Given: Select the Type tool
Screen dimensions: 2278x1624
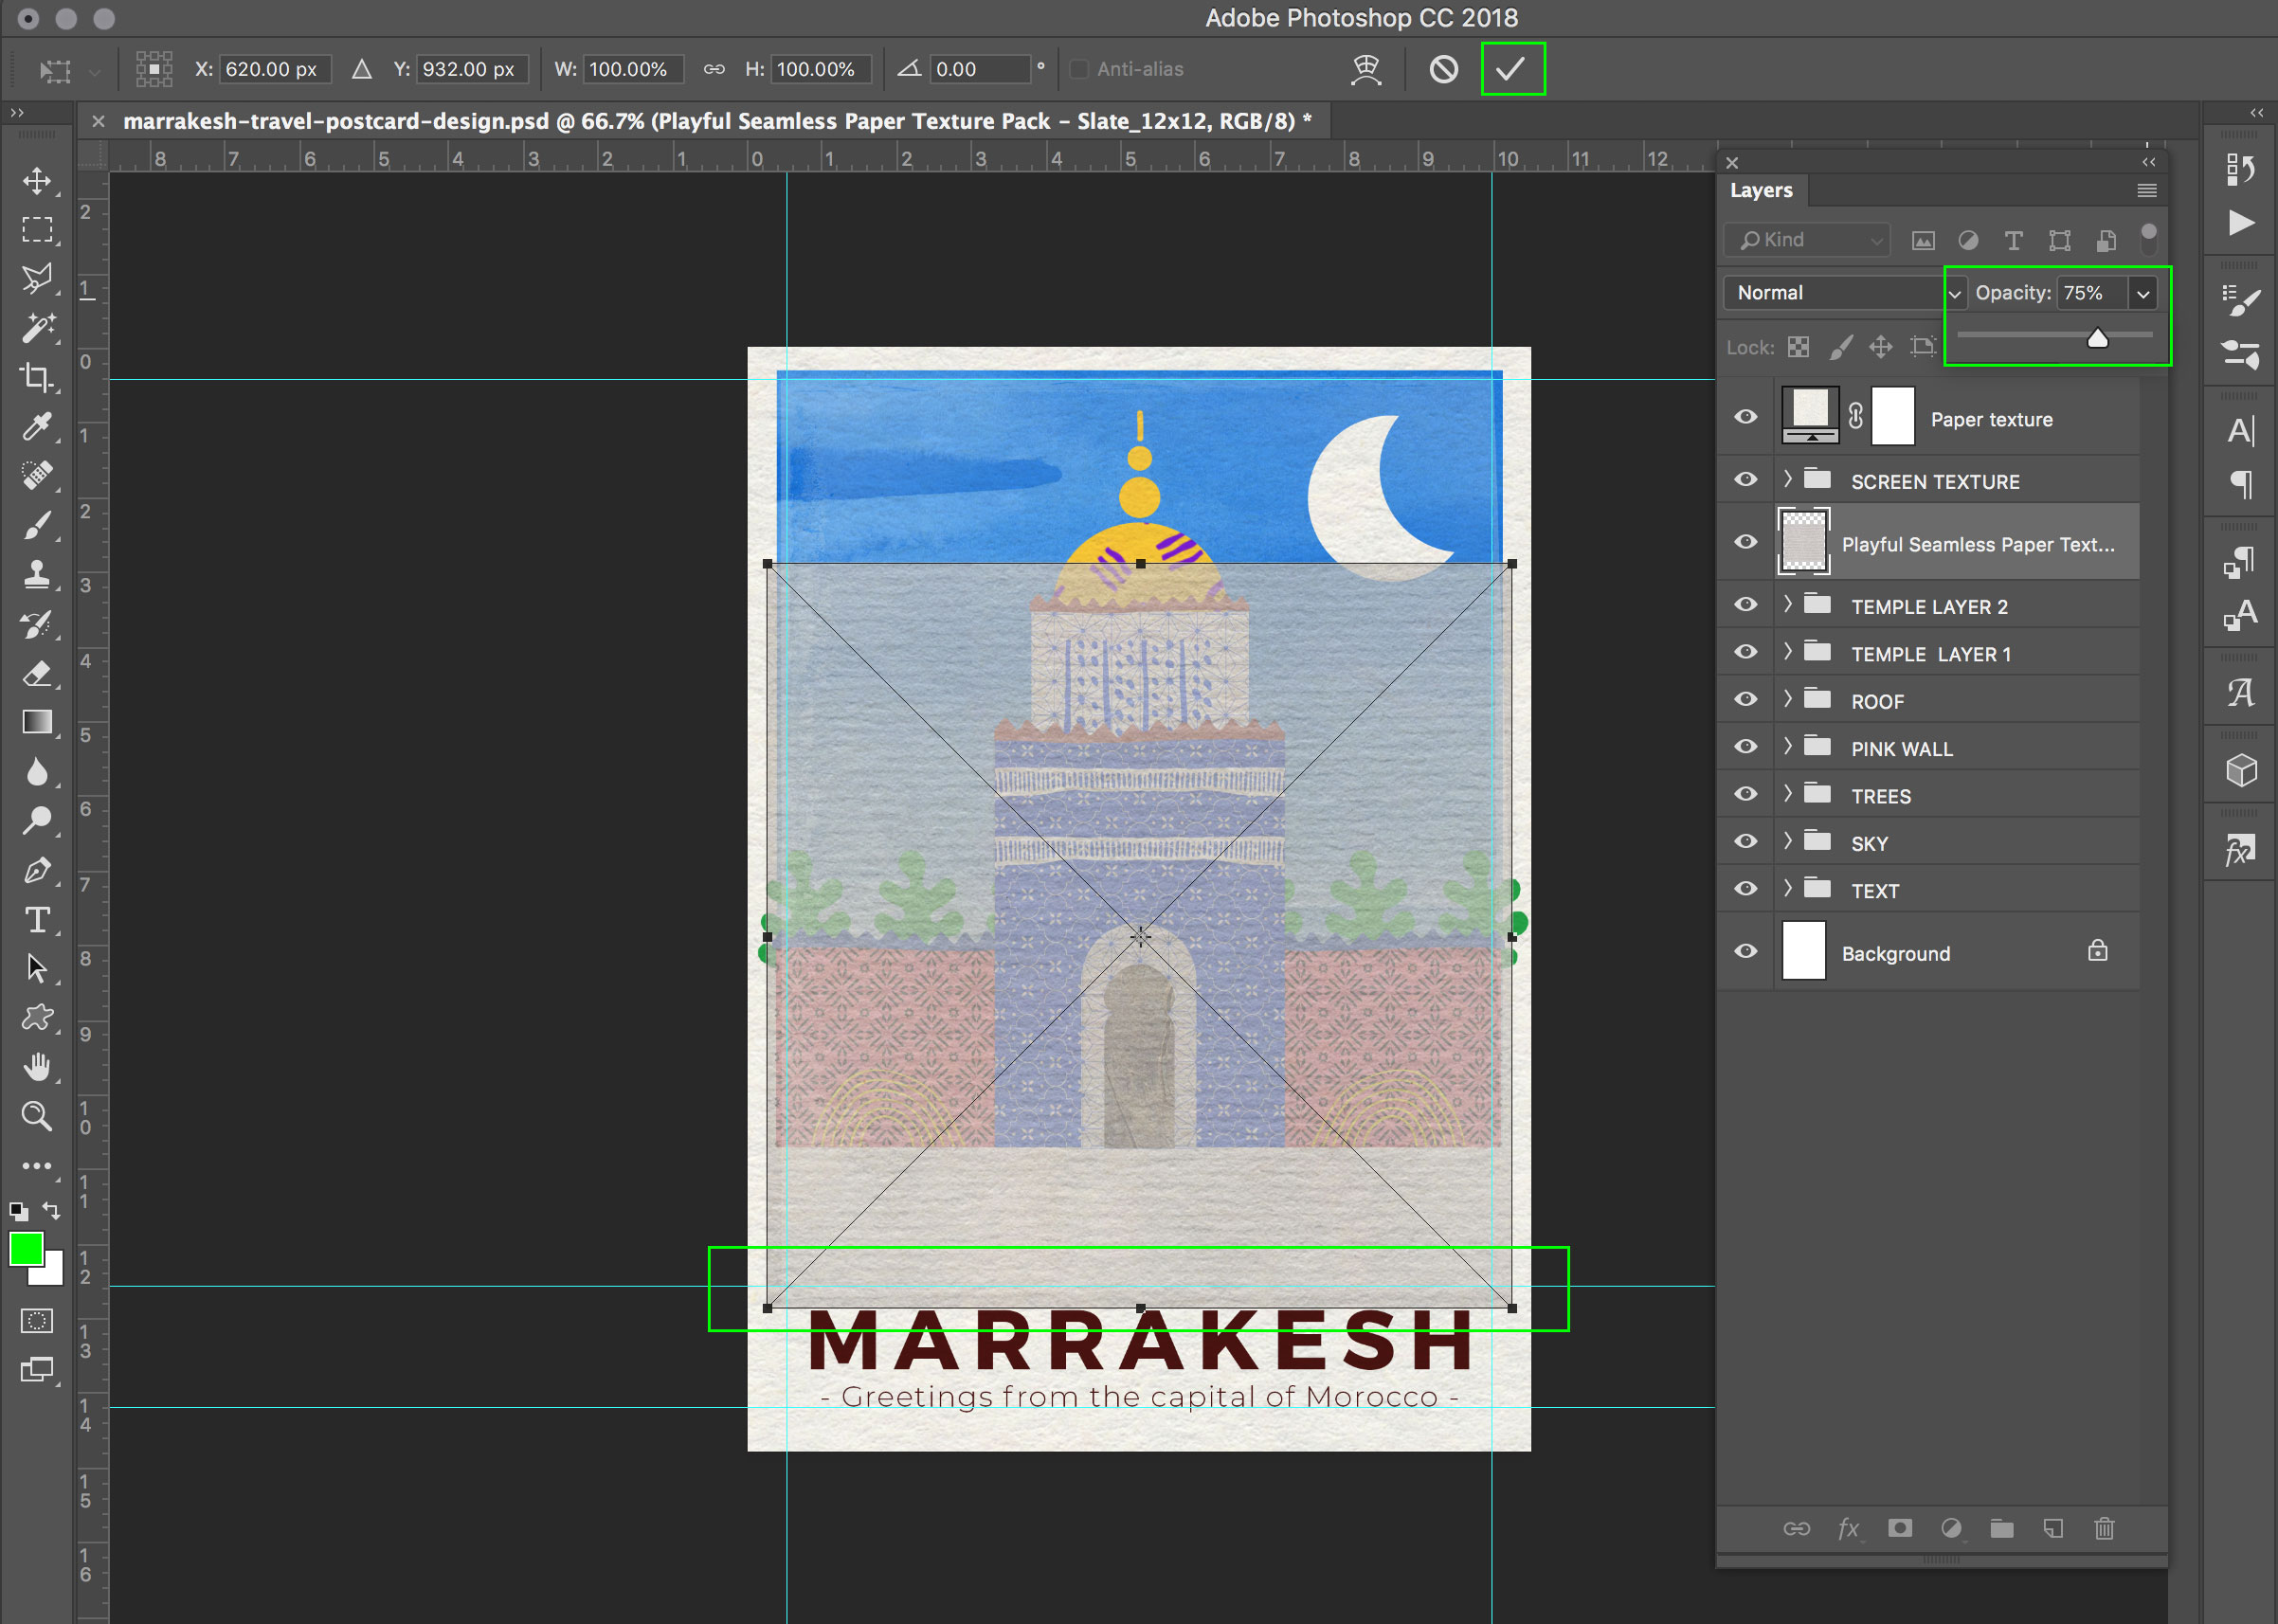Looking at the screenshot, I should pyautogui.click(x=37, y=919).
